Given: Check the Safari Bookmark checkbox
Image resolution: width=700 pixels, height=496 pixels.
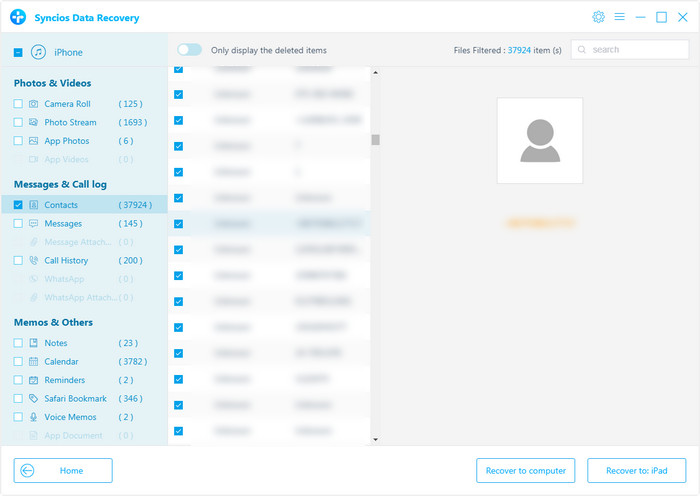Looking at the screenshot, I should tap(18, 399).
